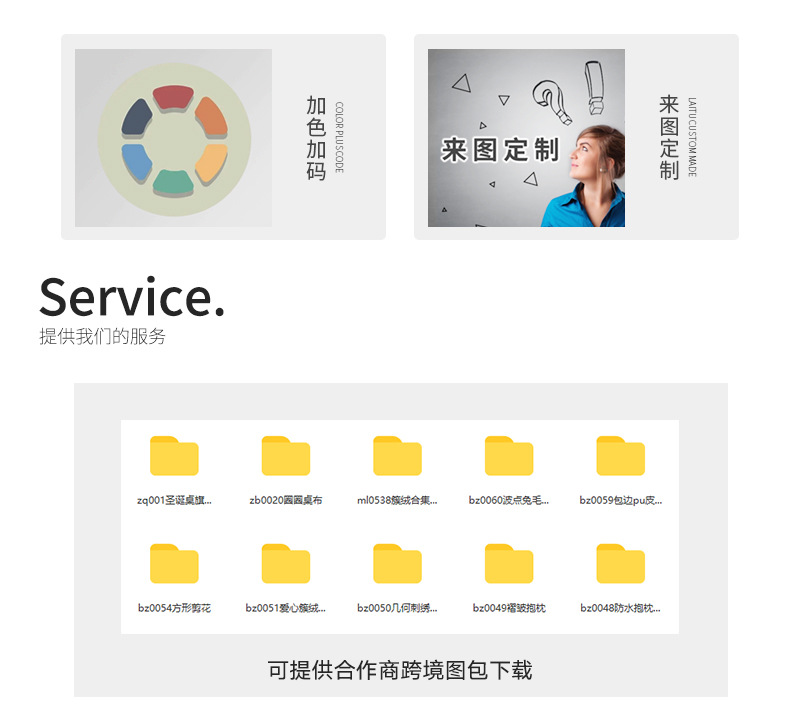
Task: Click the green color wheel segment
Action: click(173, 182)
